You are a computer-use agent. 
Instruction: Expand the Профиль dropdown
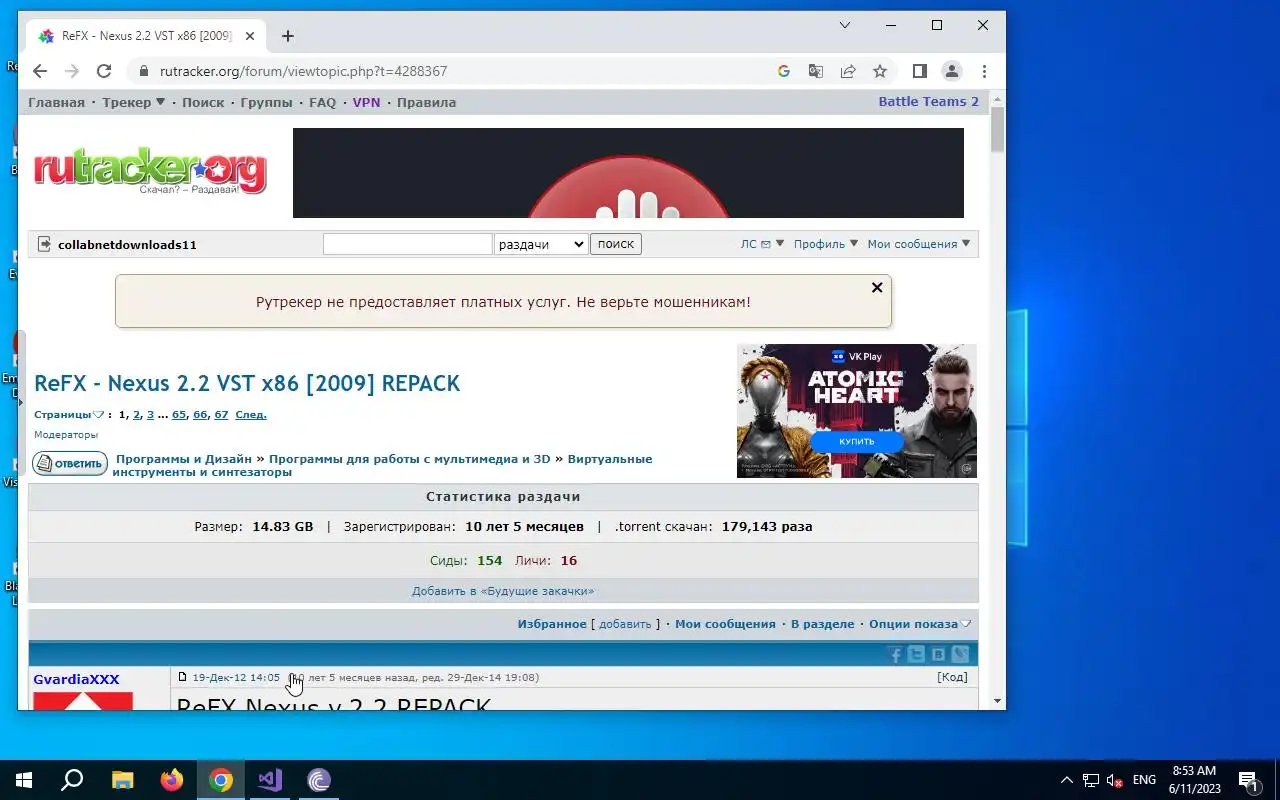[826, 244]
